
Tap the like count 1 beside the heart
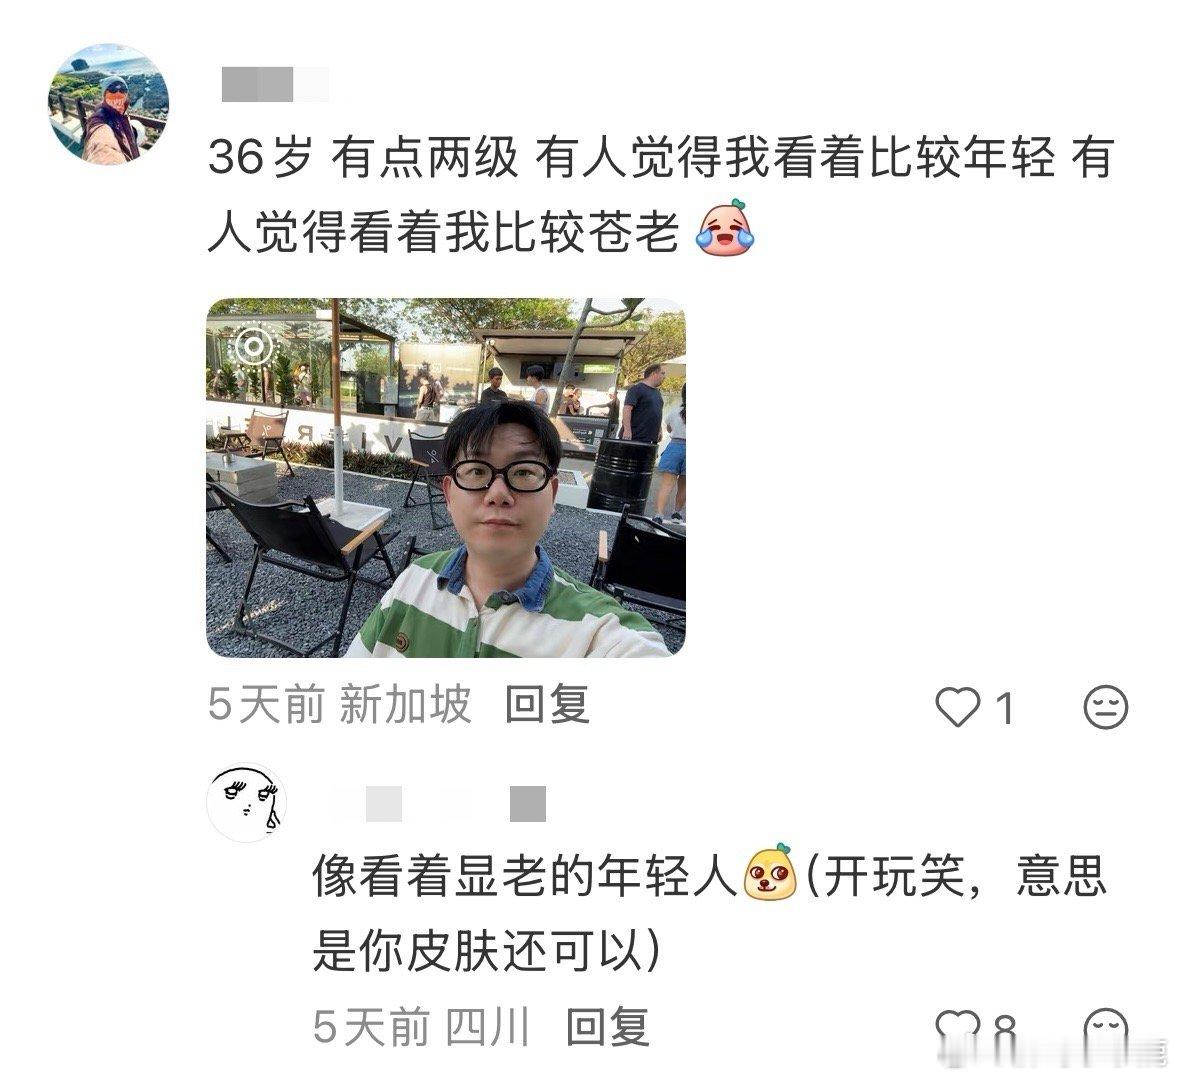coord(1004,708)
